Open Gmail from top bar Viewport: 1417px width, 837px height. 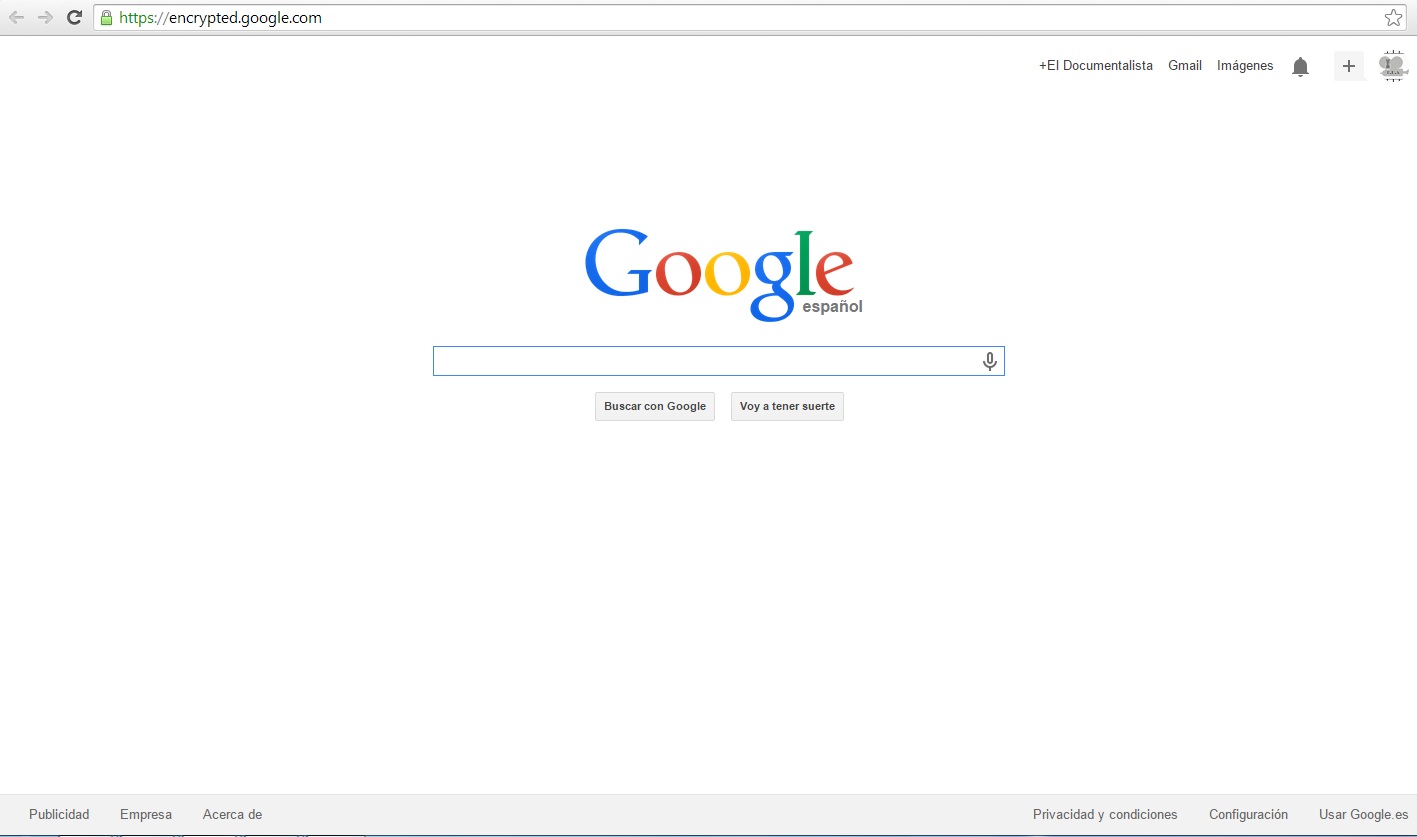click(x=1185, y=66)
